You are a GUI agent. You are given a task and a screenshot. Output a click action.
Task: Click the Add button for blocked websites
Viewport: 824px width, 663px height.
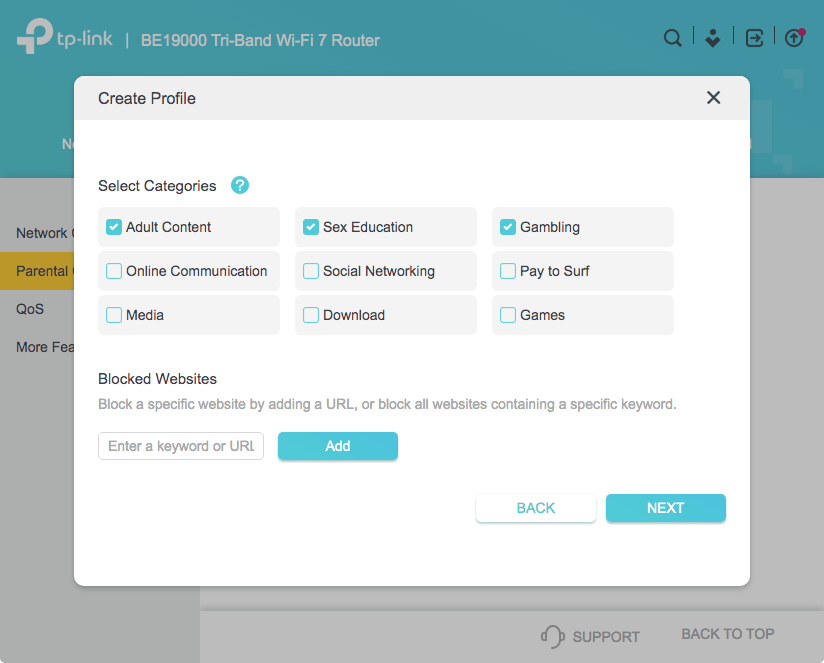[337, 446]
